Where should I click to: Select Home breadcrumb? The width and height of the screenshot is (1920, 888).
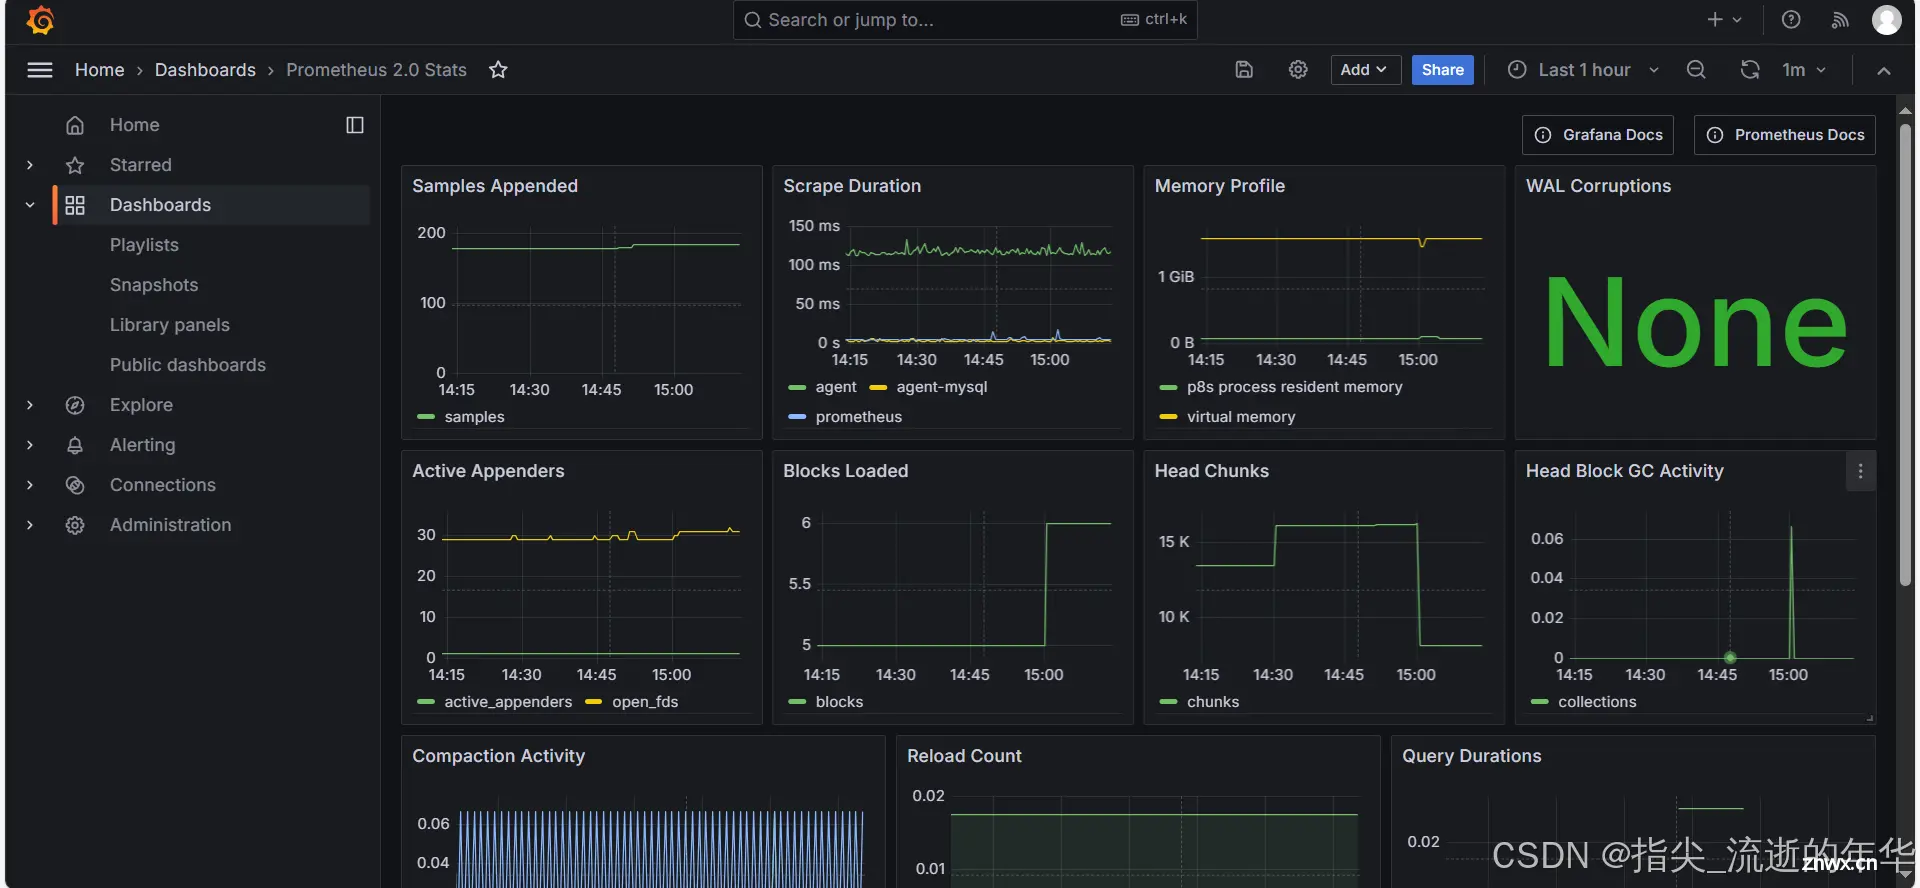[x=100, y=70]
